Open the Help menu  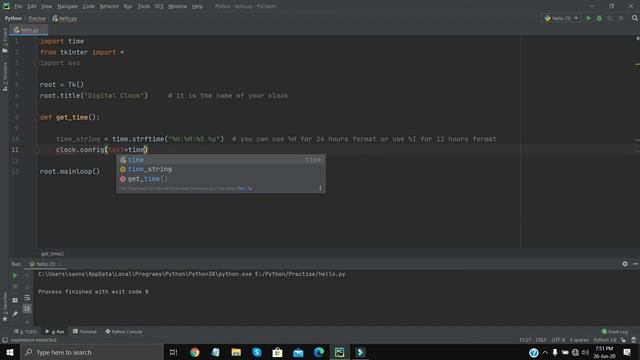[x=198, y=7]
